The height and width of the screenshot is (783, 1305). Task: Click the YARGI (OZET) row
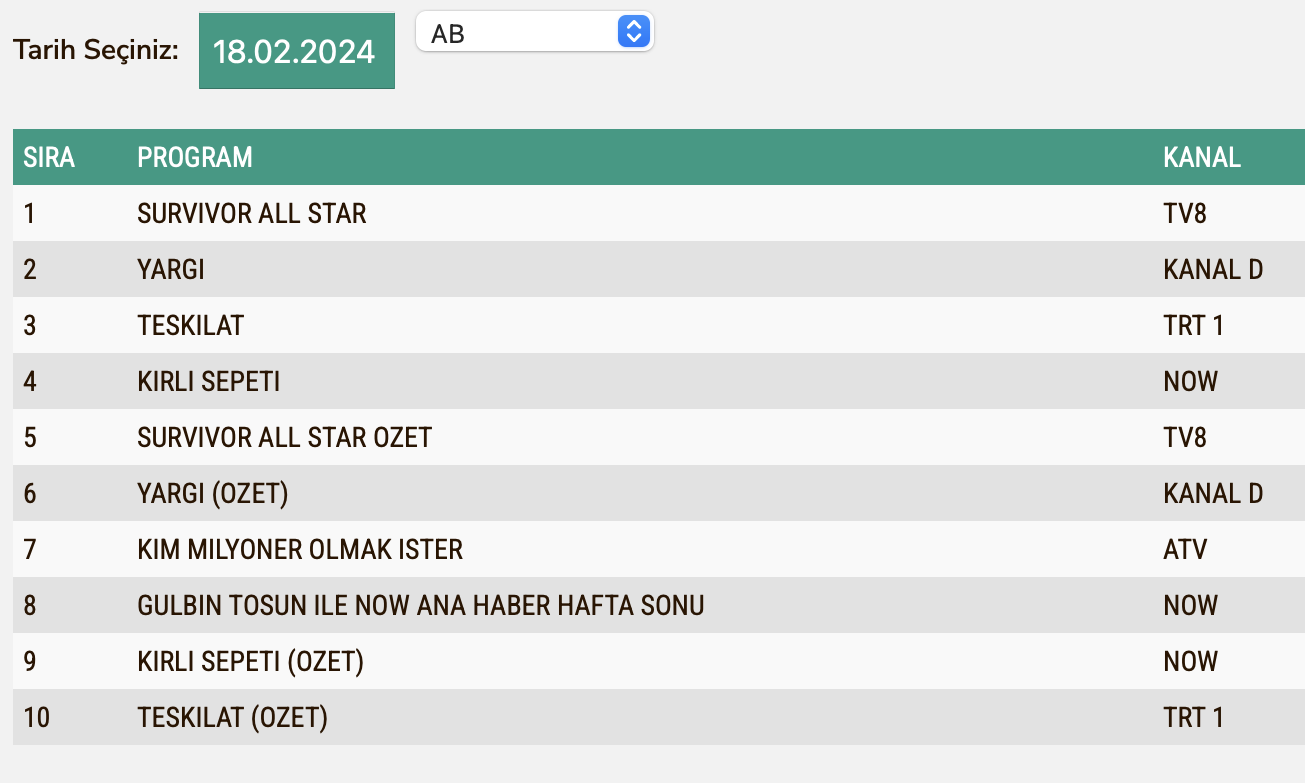[213, 493]
